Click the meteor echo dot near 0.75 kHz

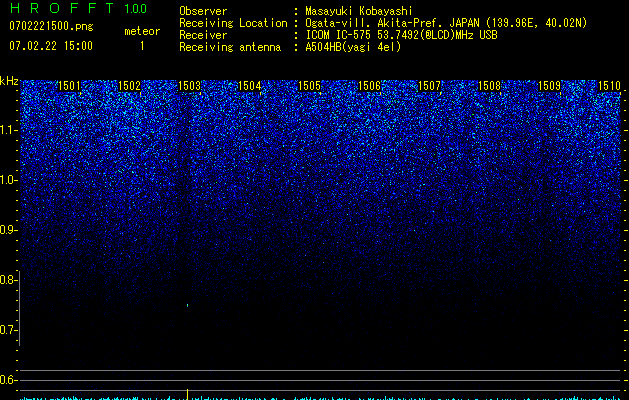[x=187, y=305]
